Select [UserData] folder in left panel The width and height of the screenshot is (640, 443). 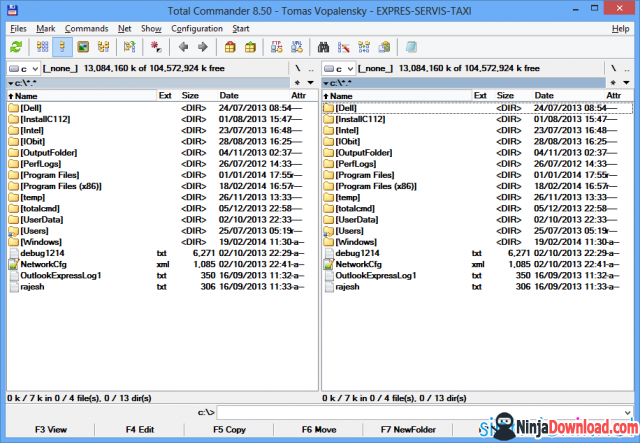point(162,220)
